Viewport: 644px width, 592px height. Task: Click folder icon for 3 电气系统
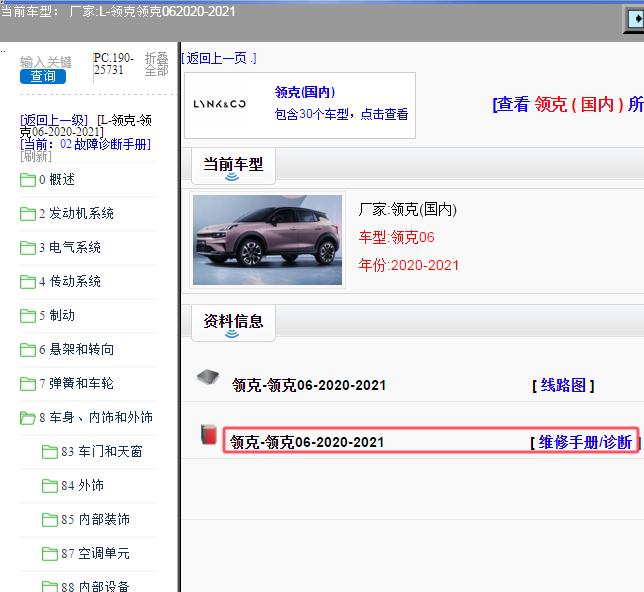coord(28,248)
